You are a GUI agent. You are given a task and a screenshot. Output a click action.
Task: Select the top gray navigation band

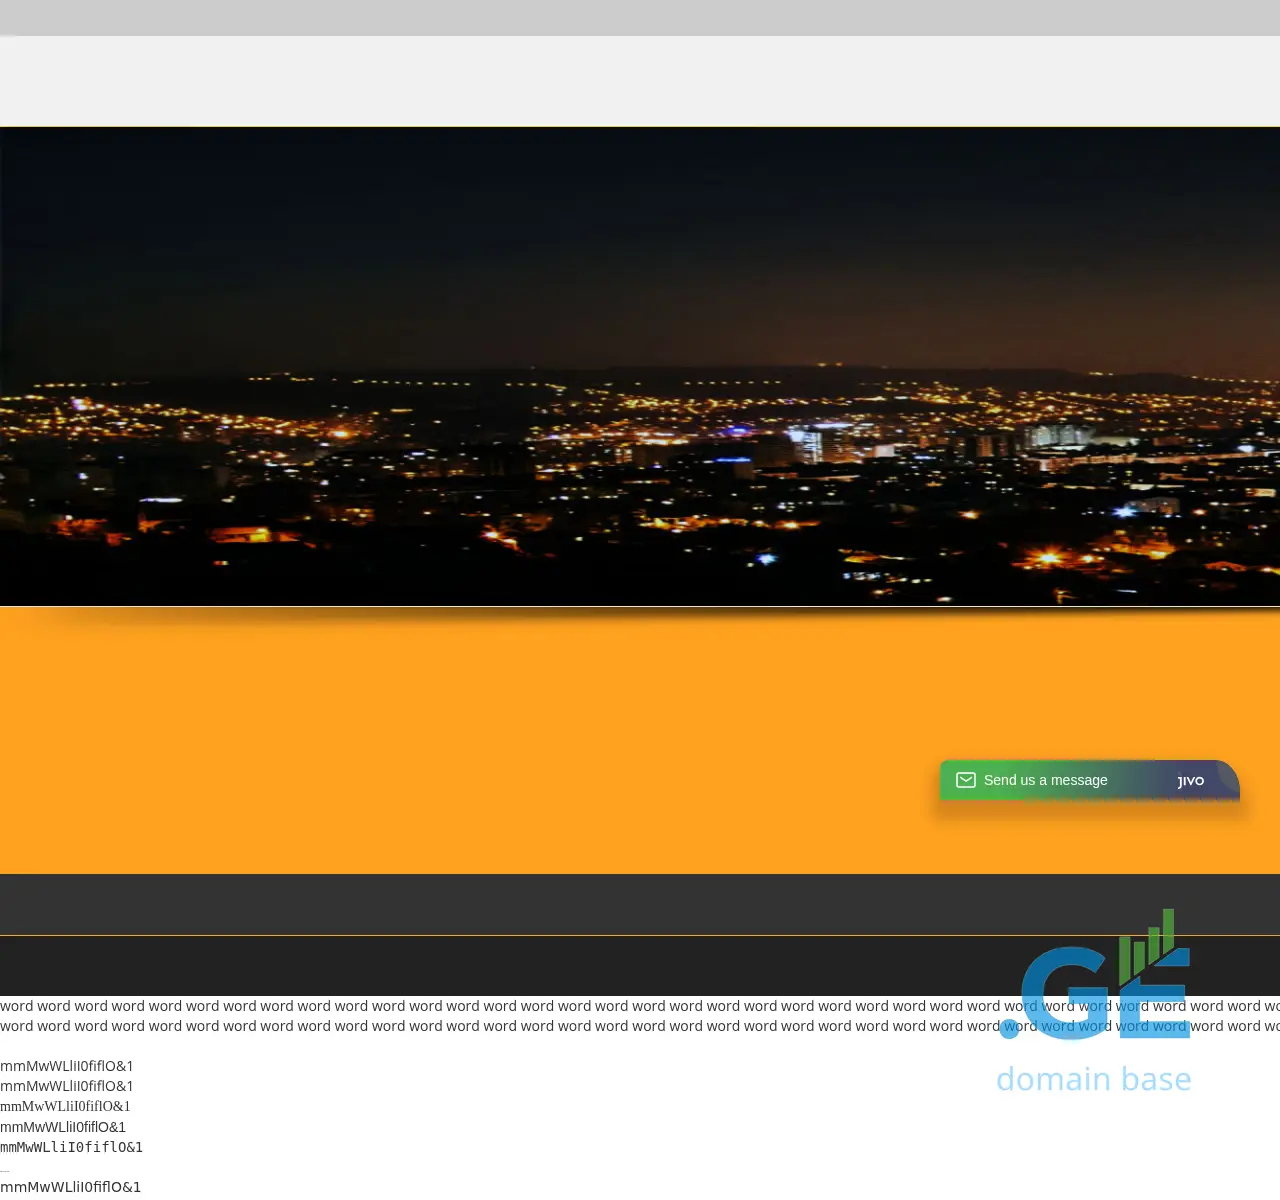tap(640, 17)
